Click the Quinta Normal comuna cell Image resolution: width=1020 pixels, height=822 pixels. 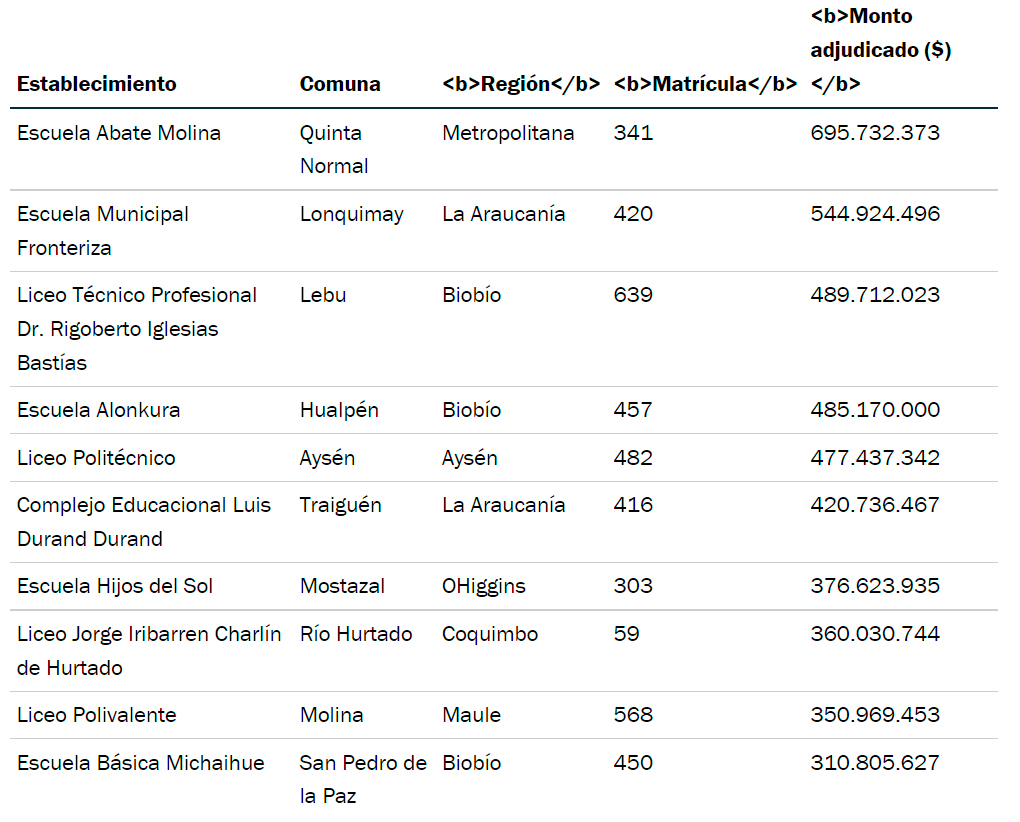pos(334,149)
